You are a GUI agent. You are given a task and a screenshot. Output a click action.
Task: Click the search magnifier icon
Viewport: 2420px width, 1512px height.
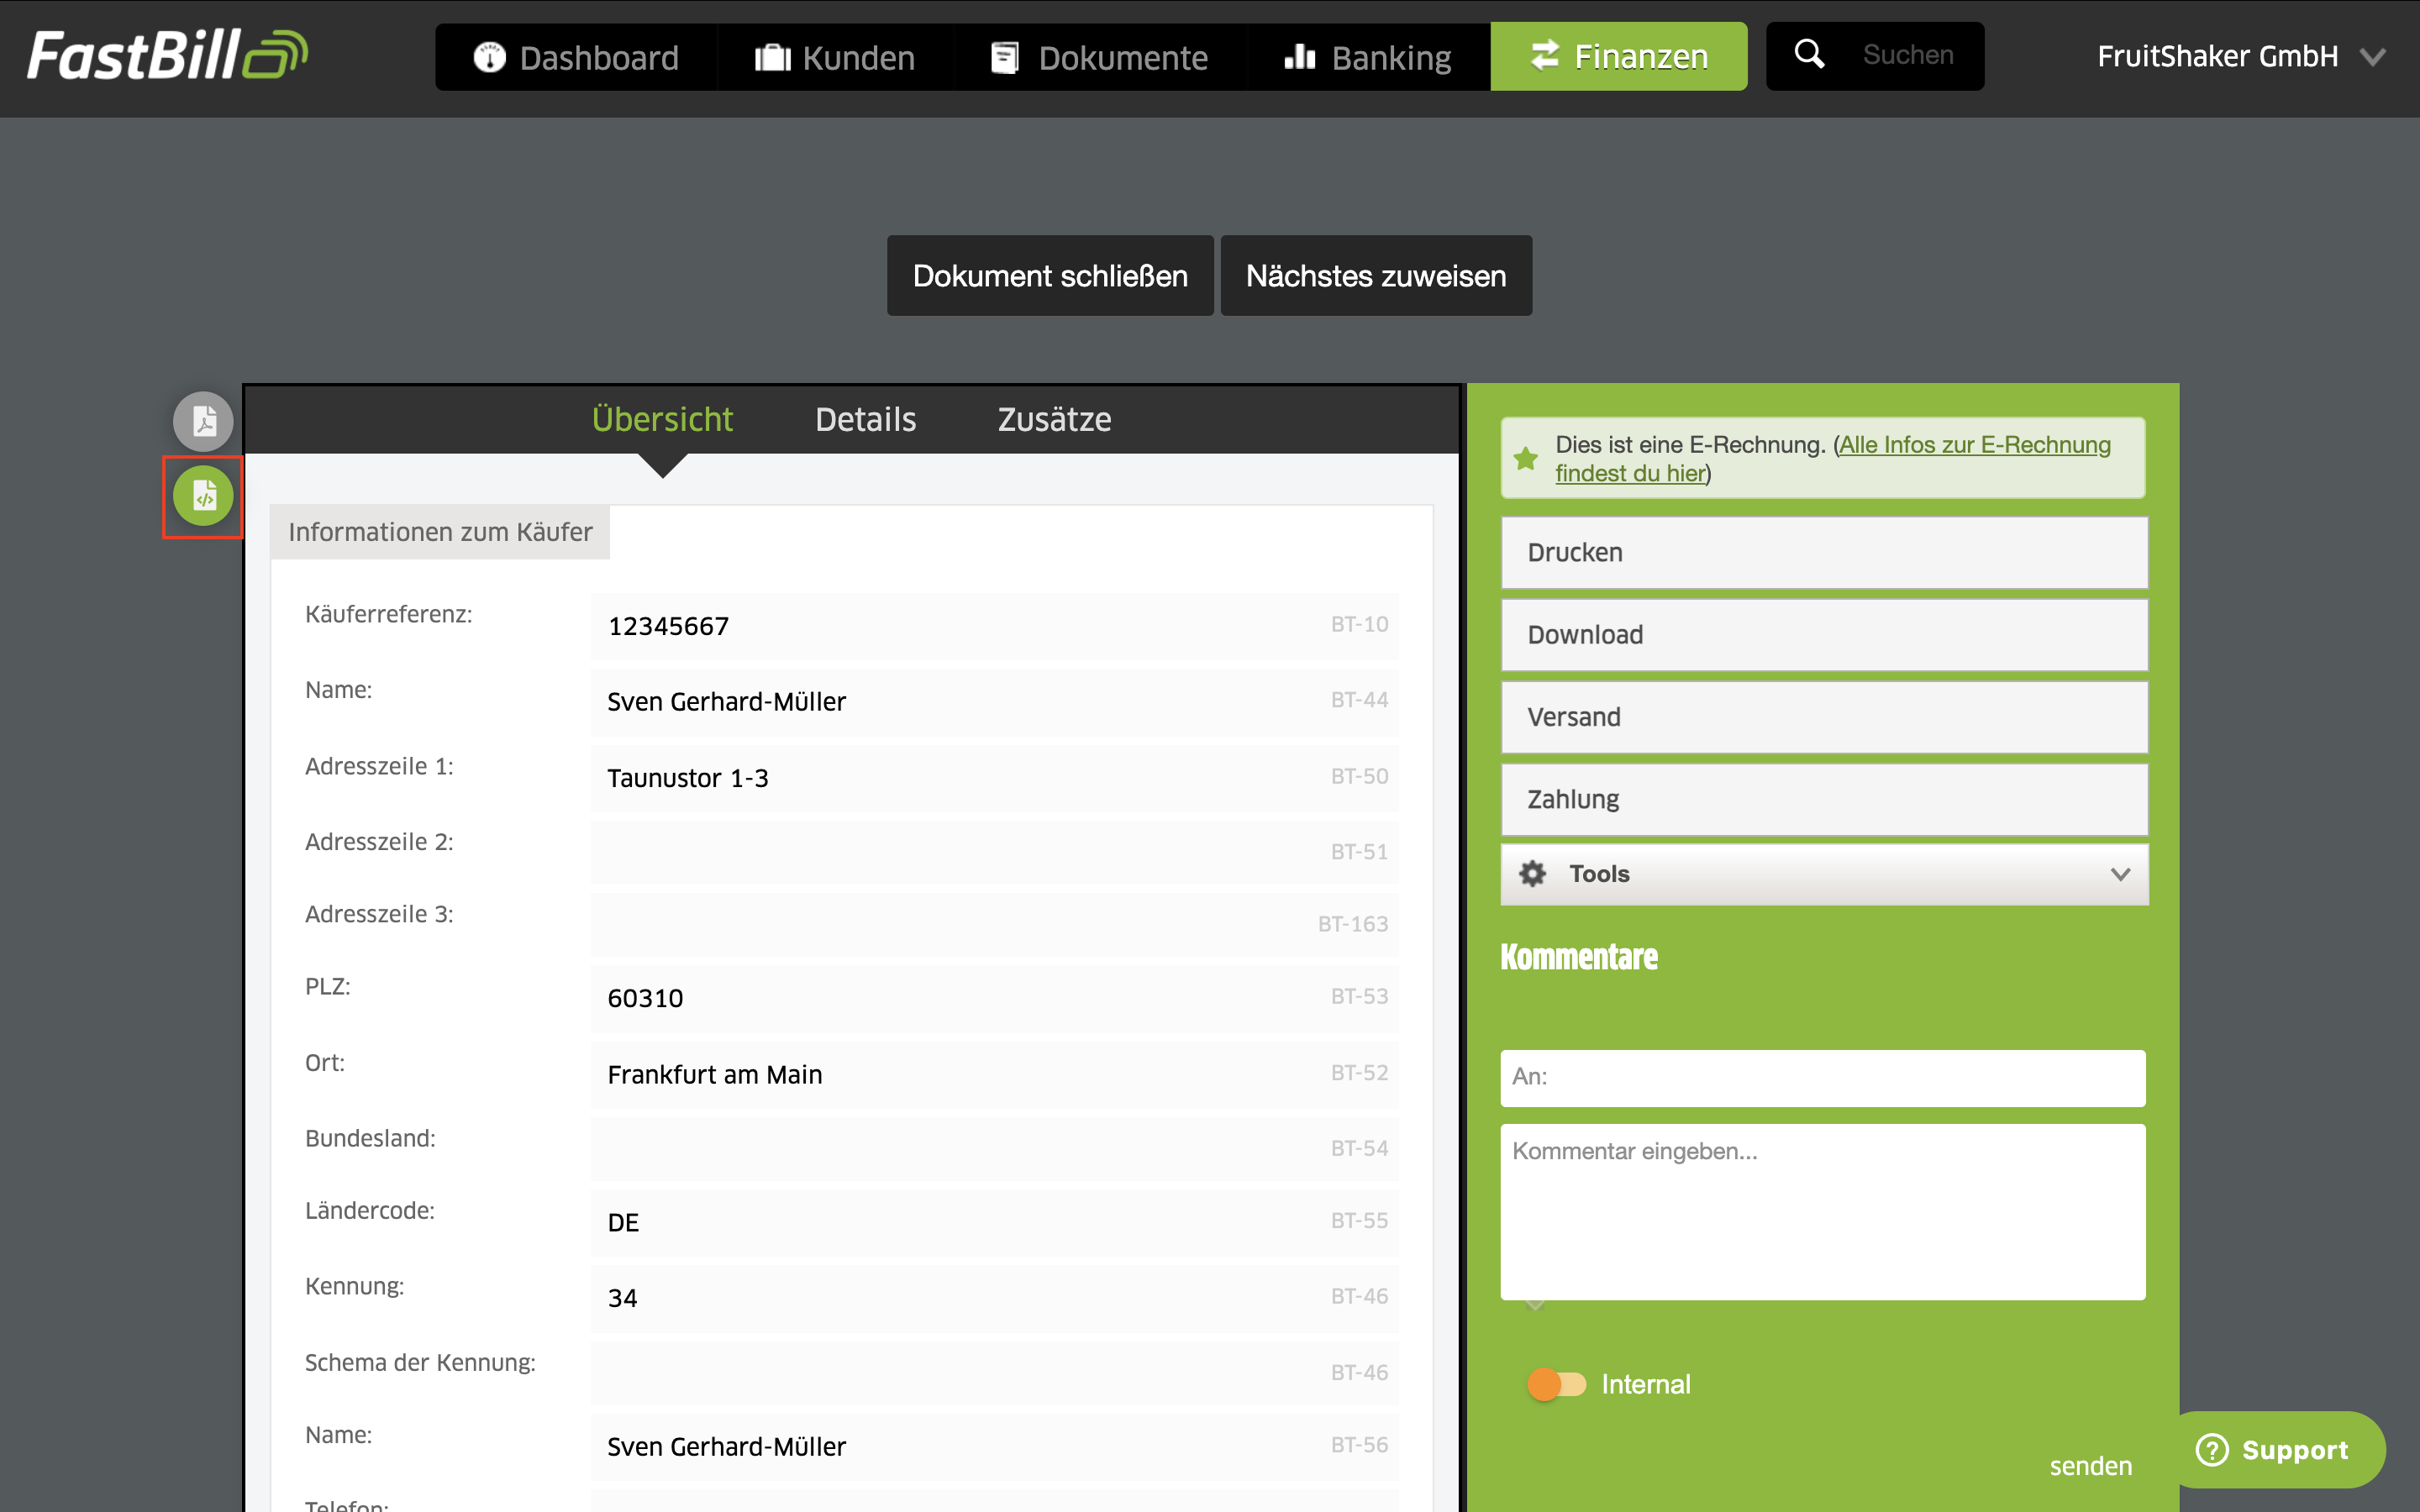pyautogui.click(x=1809, y=55)
